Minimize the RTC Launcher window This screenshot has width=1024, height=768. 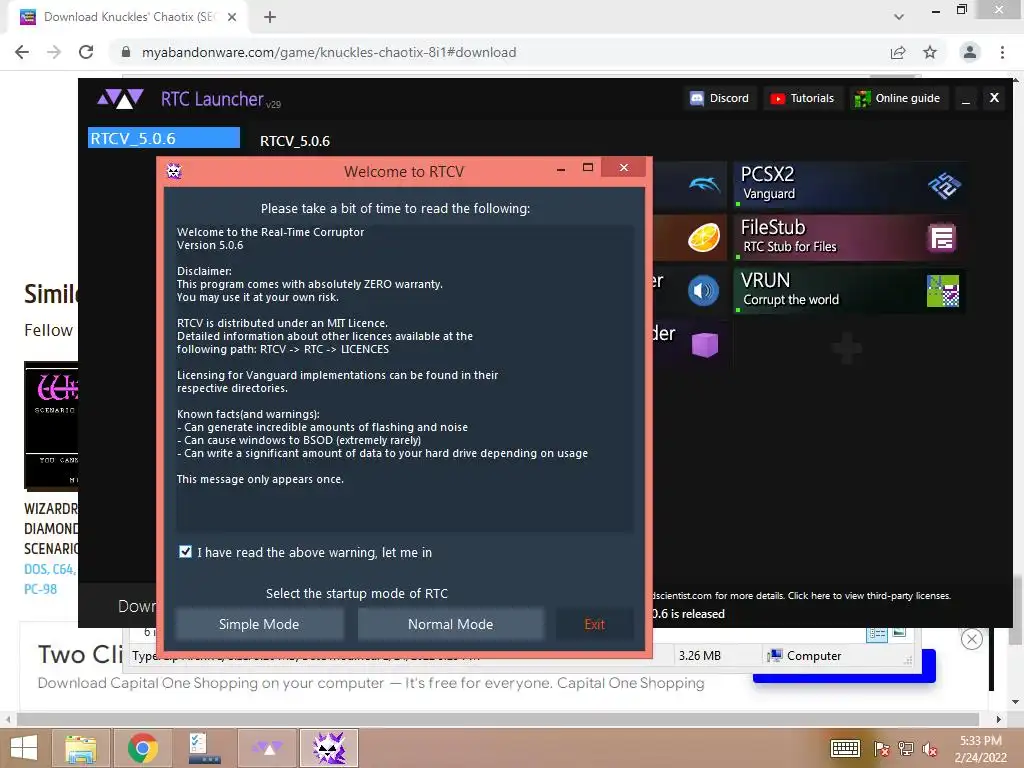pyautogui.click(x=966, y=99)
